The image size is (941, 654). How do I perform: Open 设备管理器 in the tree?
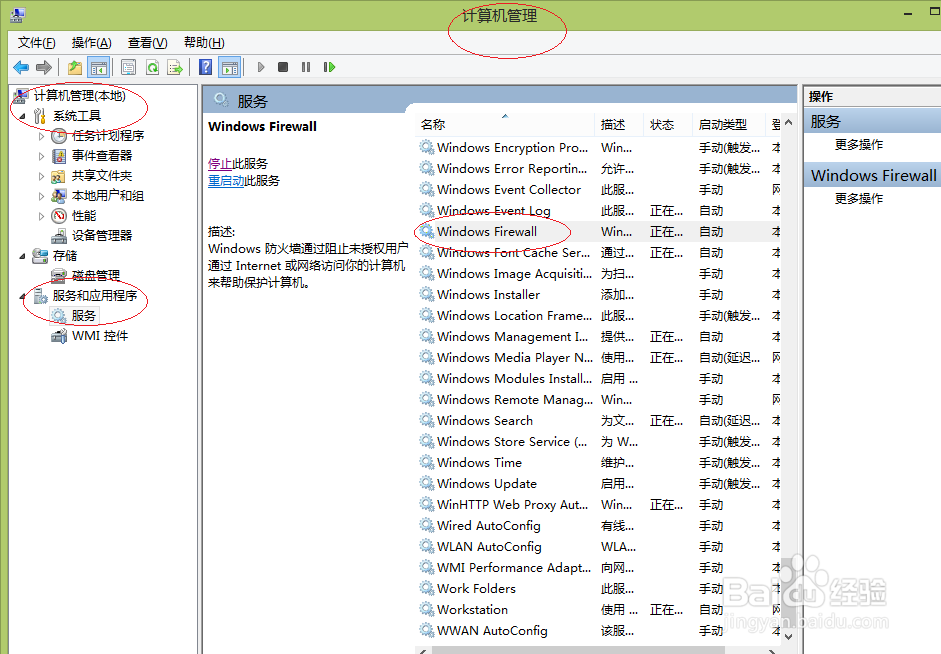coord(101,235)
